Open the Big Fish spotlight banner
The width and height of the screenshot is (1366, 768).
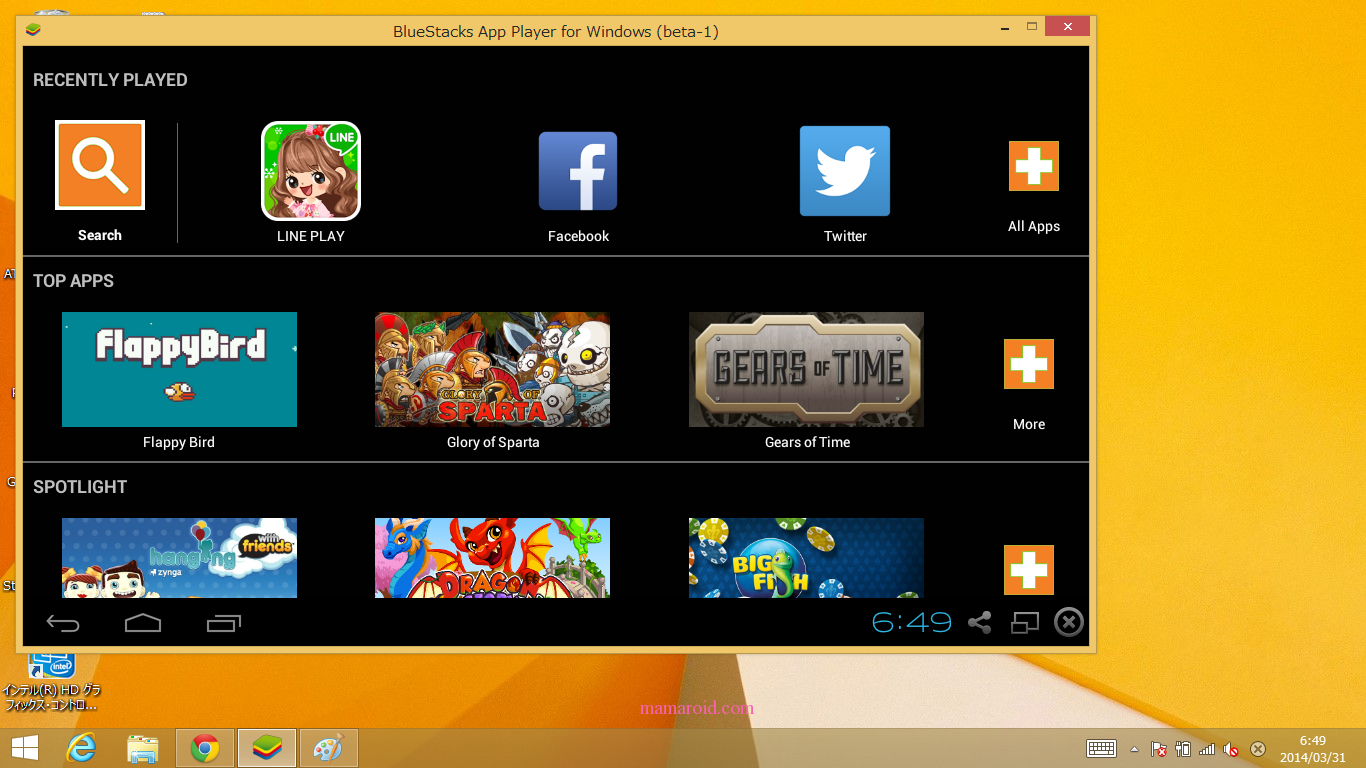(806, 558)
